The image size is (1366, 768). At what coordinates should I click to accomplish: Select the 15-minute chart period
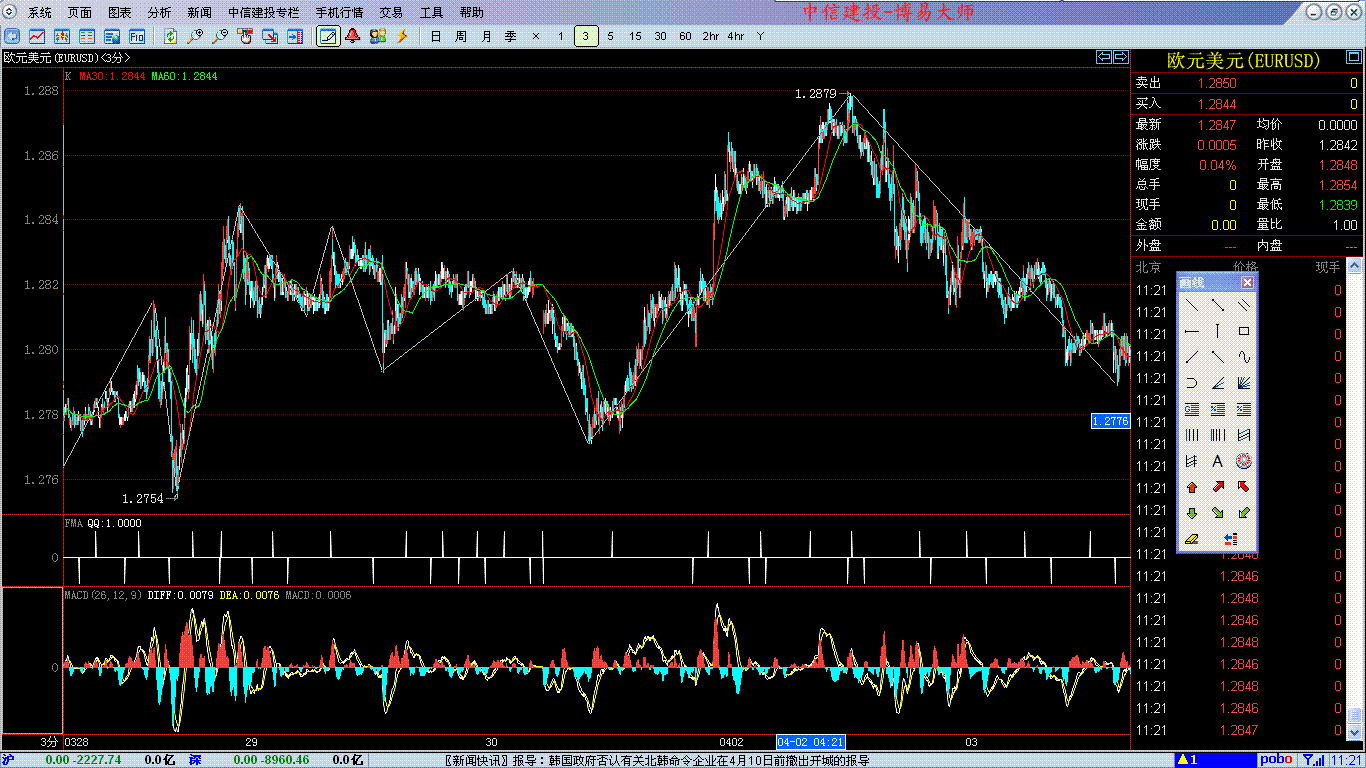click(x=636, y=36)
